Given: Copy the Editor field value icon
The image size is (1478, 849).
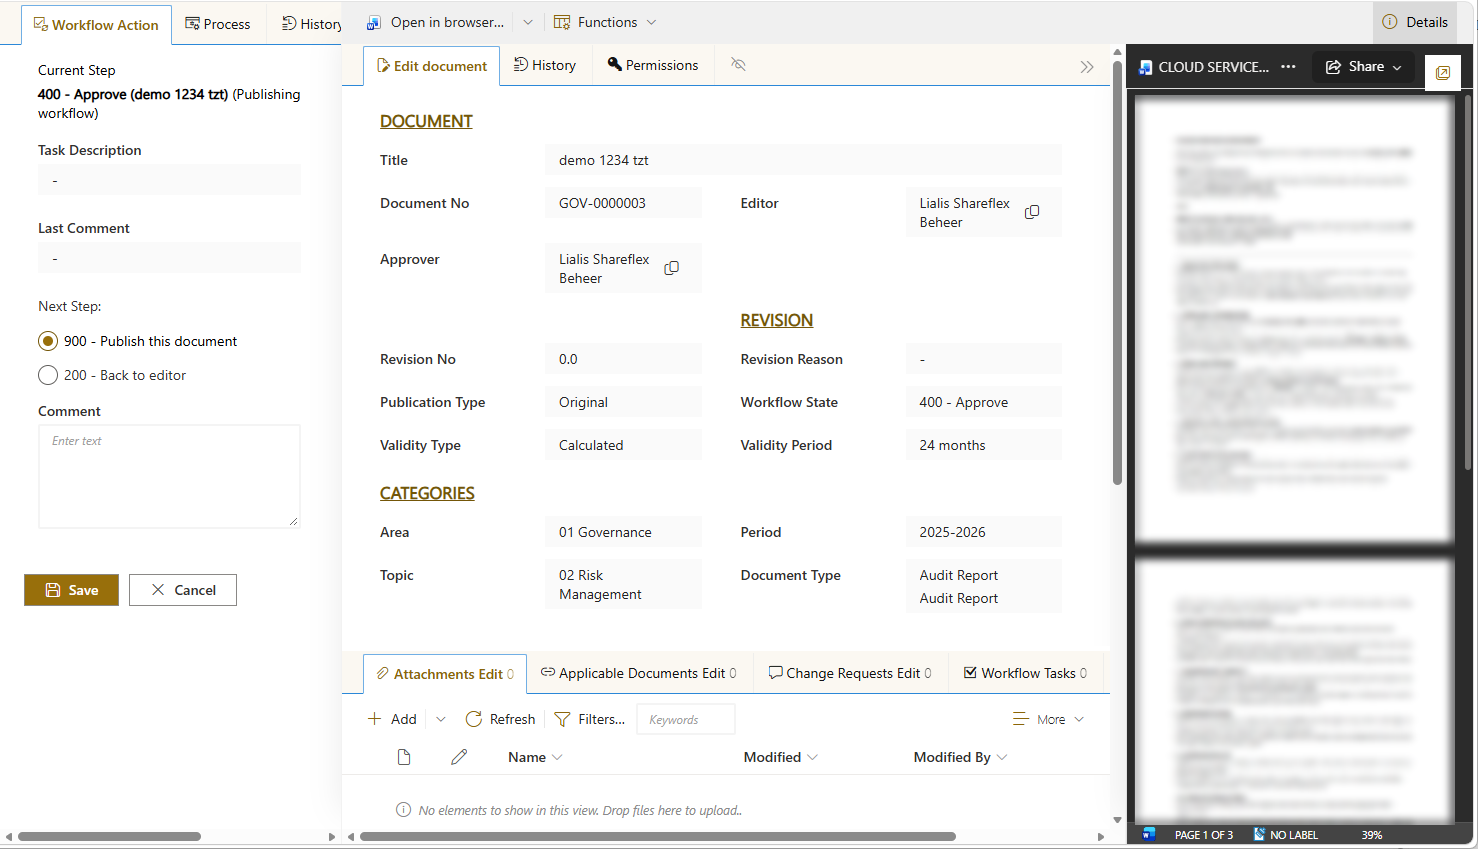Looking at the screenshot, I should [x=1032, y=212].
